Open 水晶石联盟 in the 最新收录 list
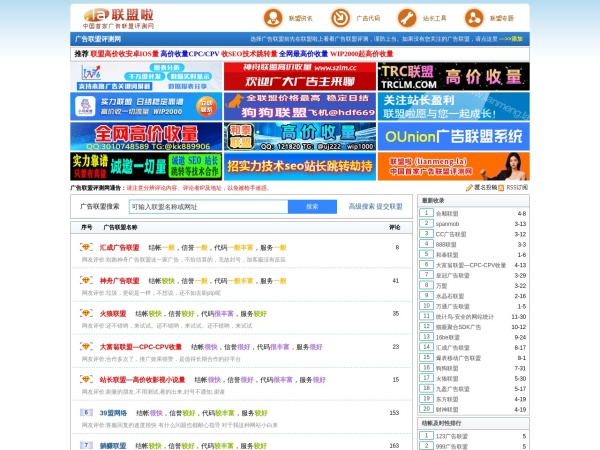This screenshot has width=600, height=450. (450, 296)
